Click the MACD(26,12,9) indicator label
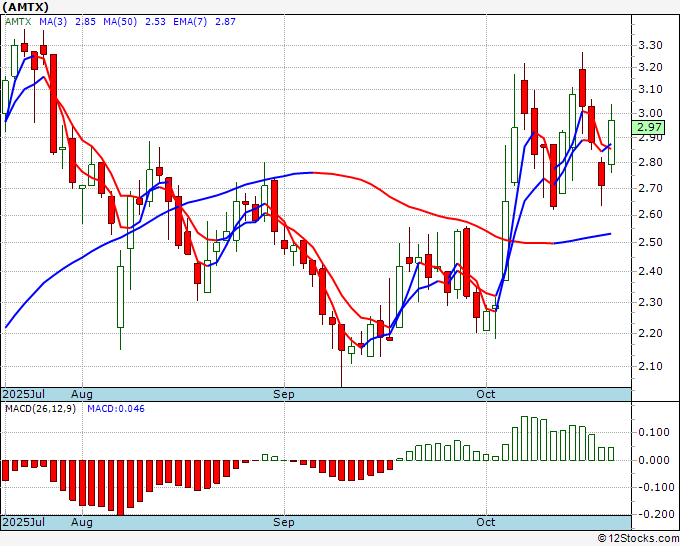The height and width of the screenshot is (546, 680). [40, 409]
